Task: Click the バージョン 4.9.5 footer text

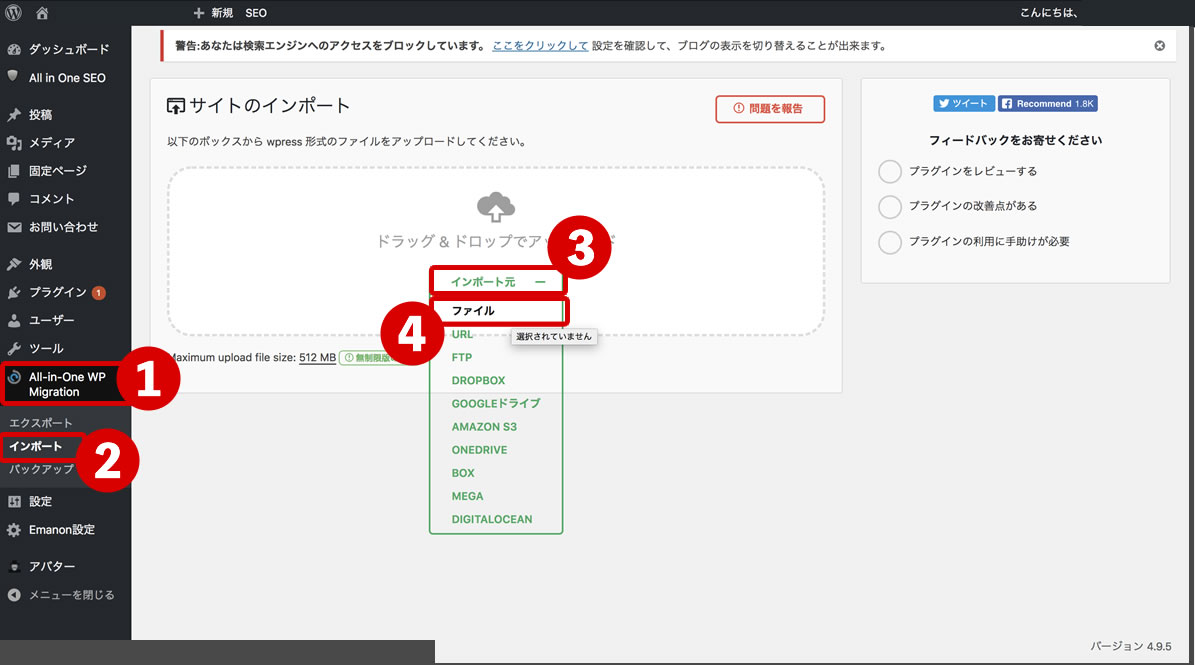Action: tap(1130, 646)
